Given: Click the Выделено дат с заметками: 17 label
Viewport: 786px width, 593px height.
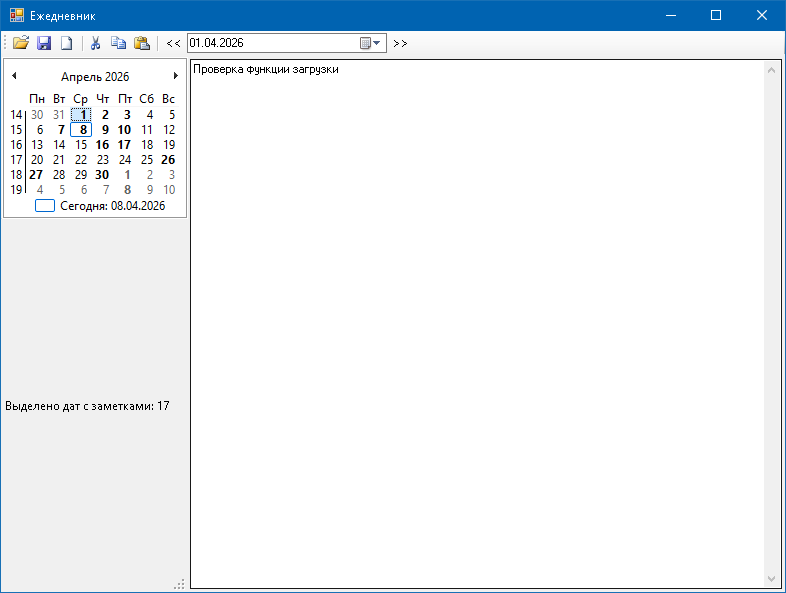Looking at the screenshot, I should point(87,406).
